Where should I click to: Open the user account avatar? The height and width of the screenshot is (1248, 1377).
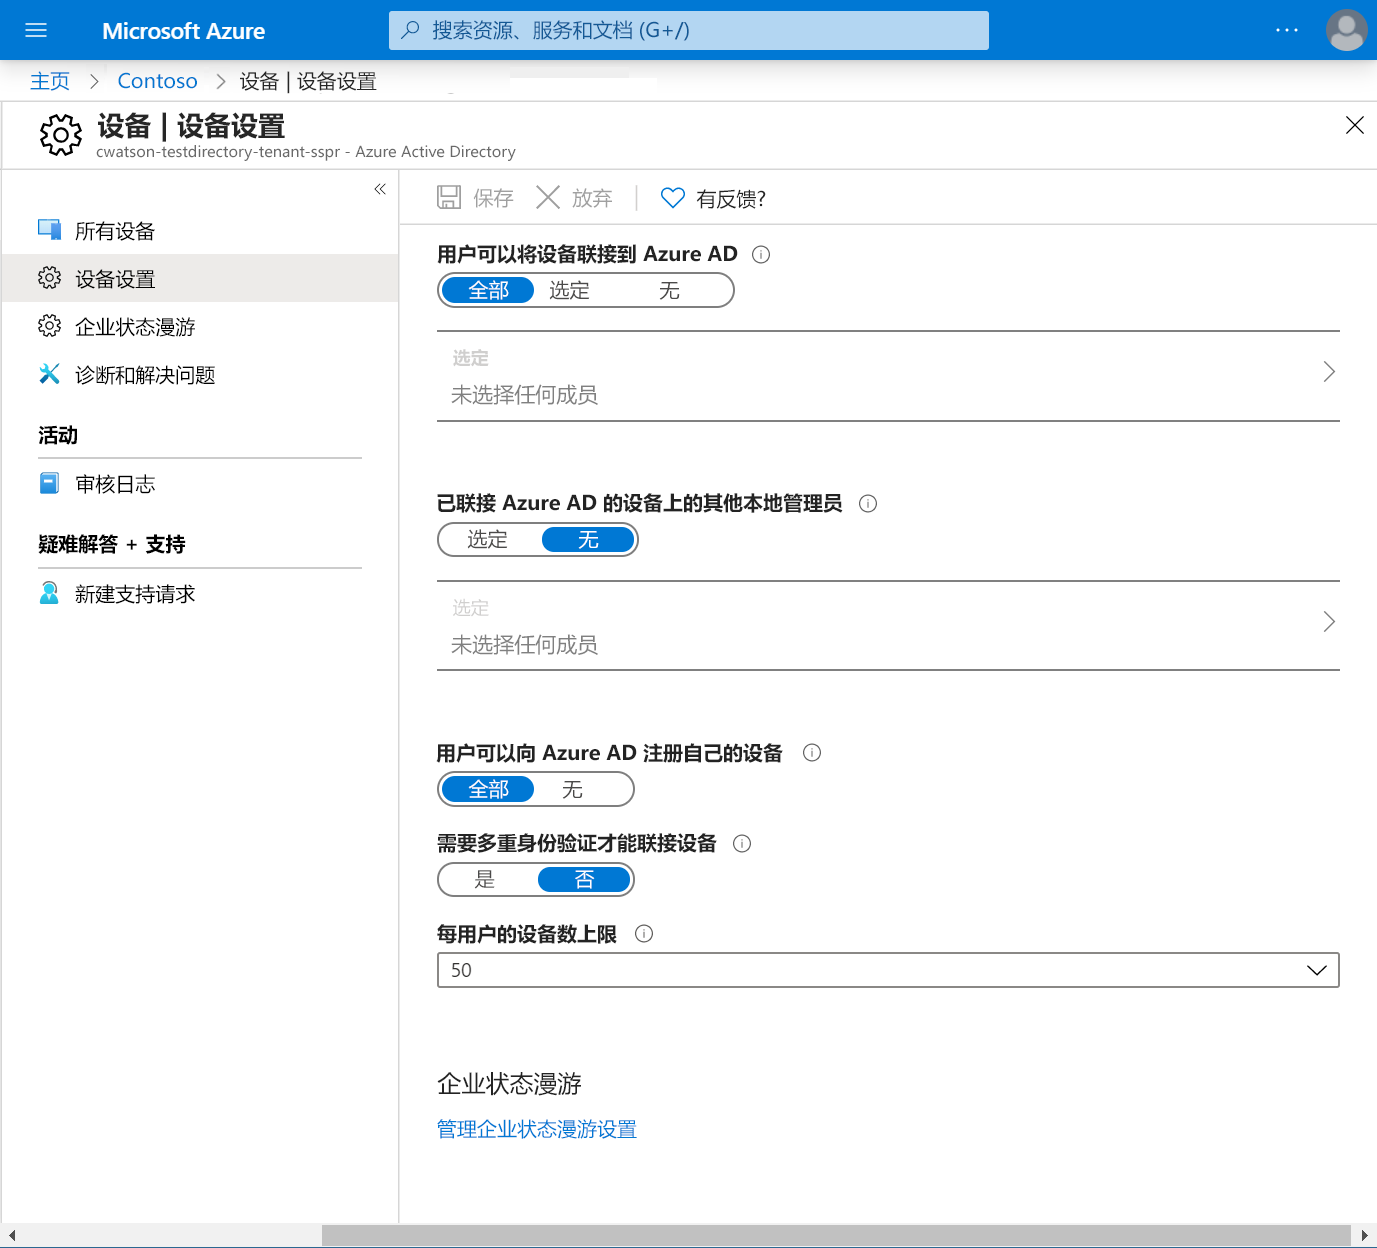coord(1346,30)
